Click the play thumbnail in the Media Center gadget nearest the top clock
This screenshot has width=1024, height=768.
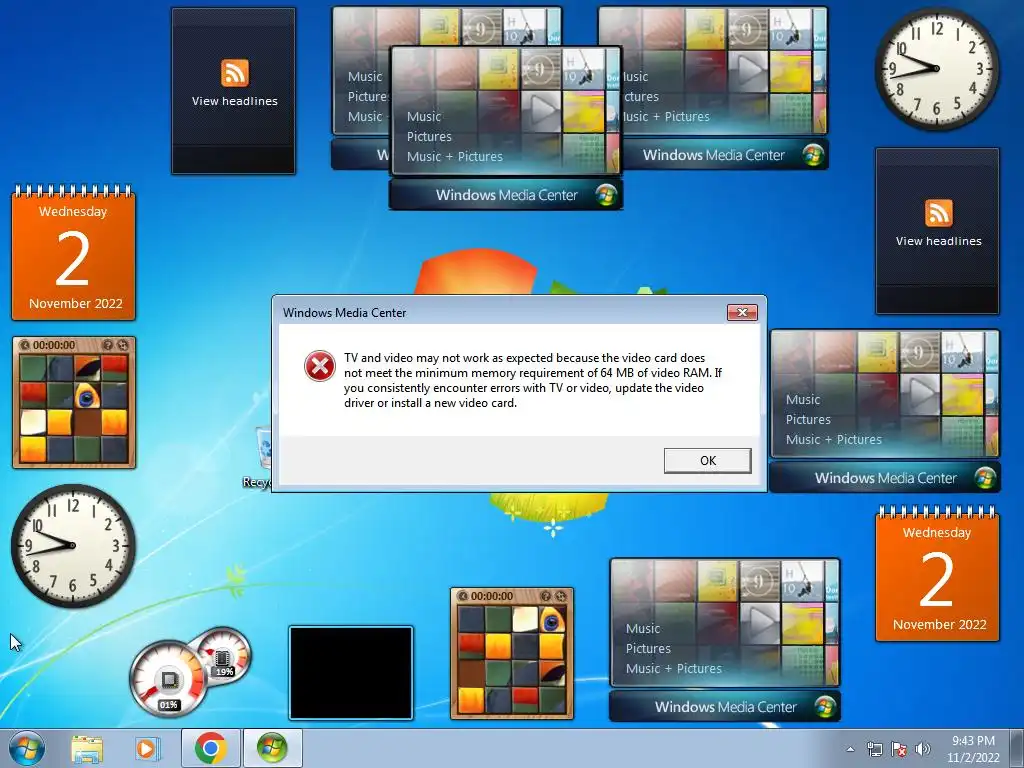tap(748, 71)
